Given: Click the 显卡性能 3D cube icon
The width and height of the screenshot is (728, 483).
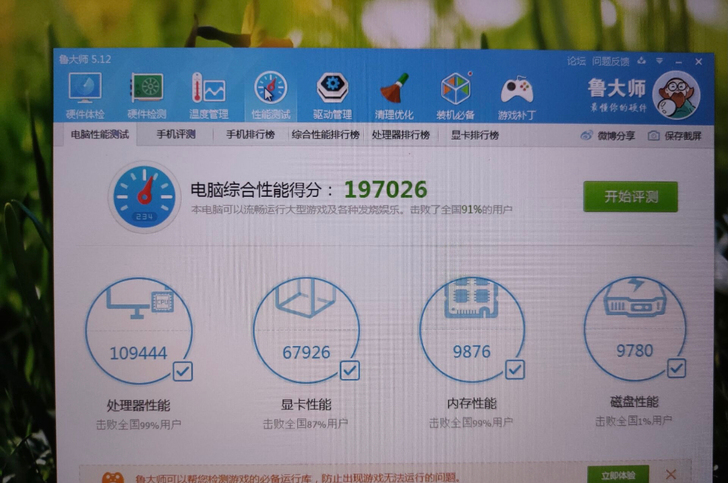Looking at the screenshot, I should click(x=305, y=298).
